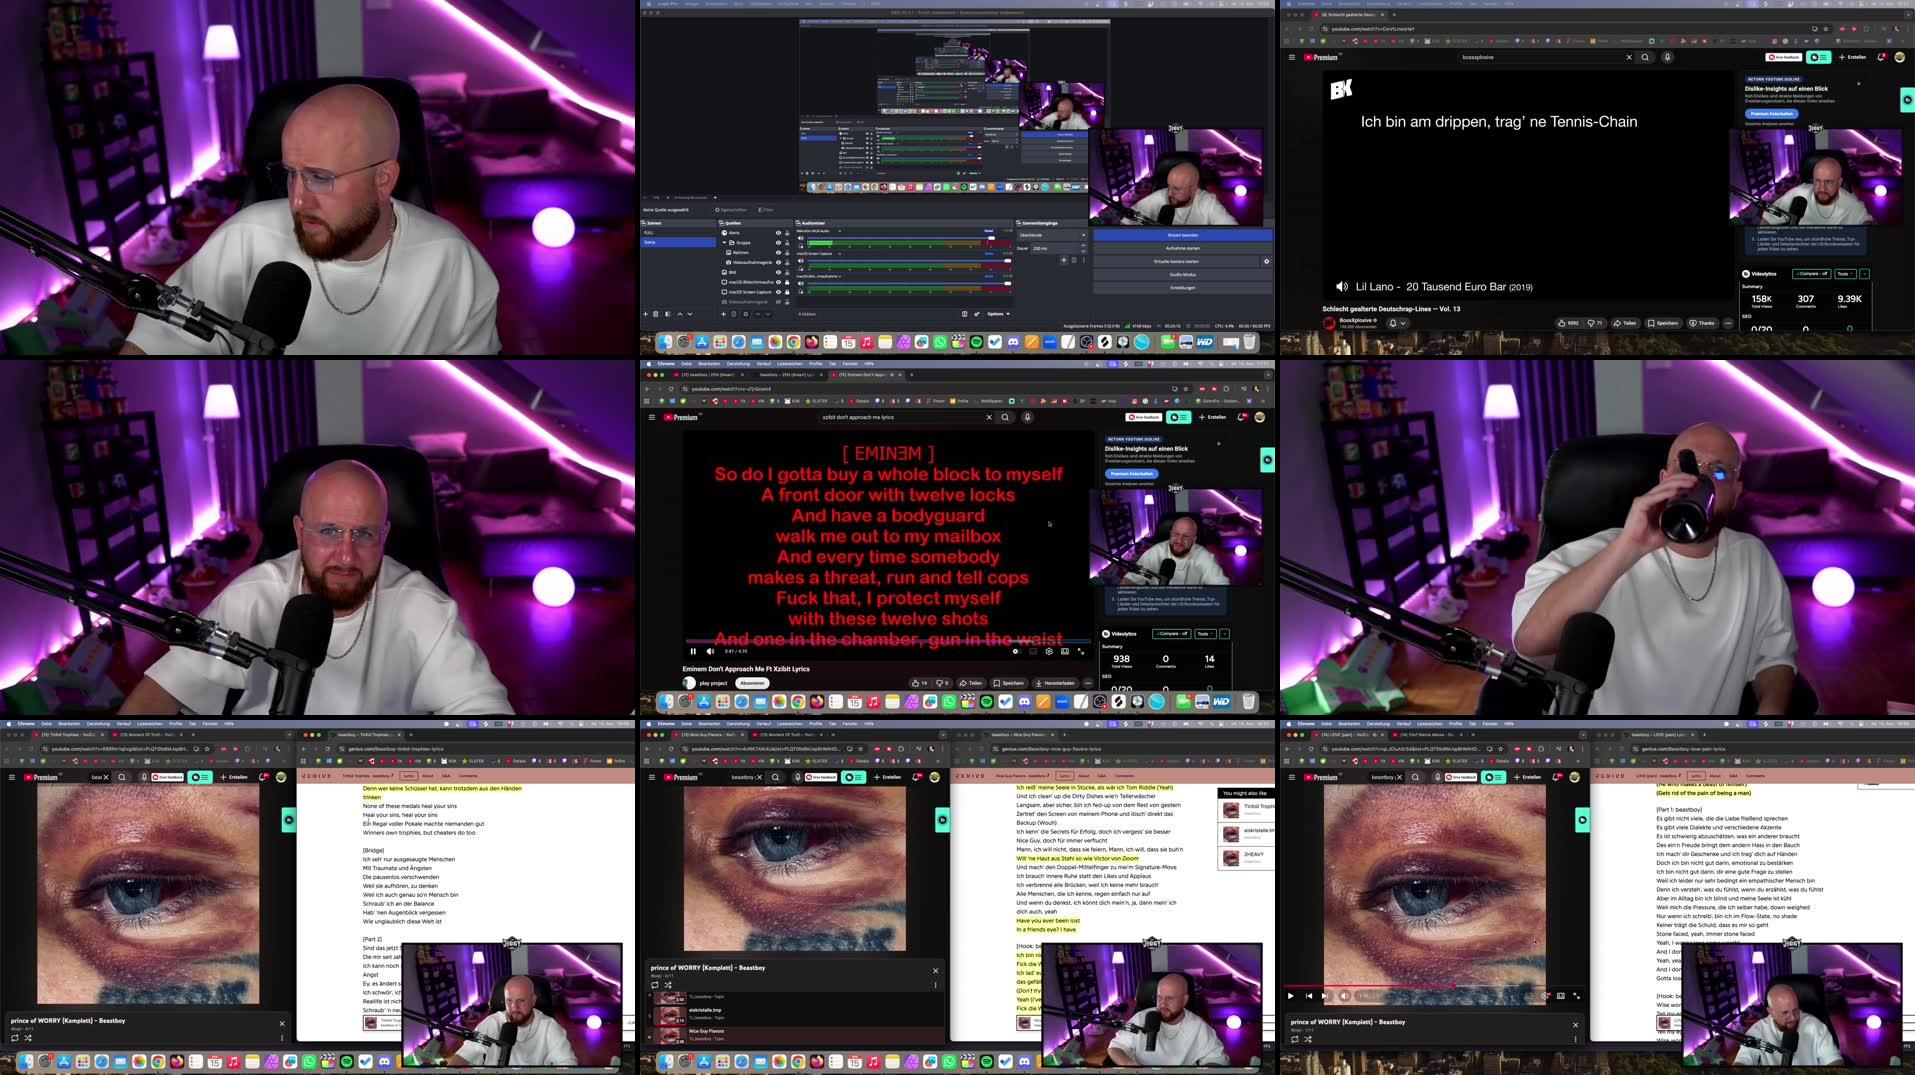
Task: Subscribe using the Abonnieren button
Action: coord(752,683)
